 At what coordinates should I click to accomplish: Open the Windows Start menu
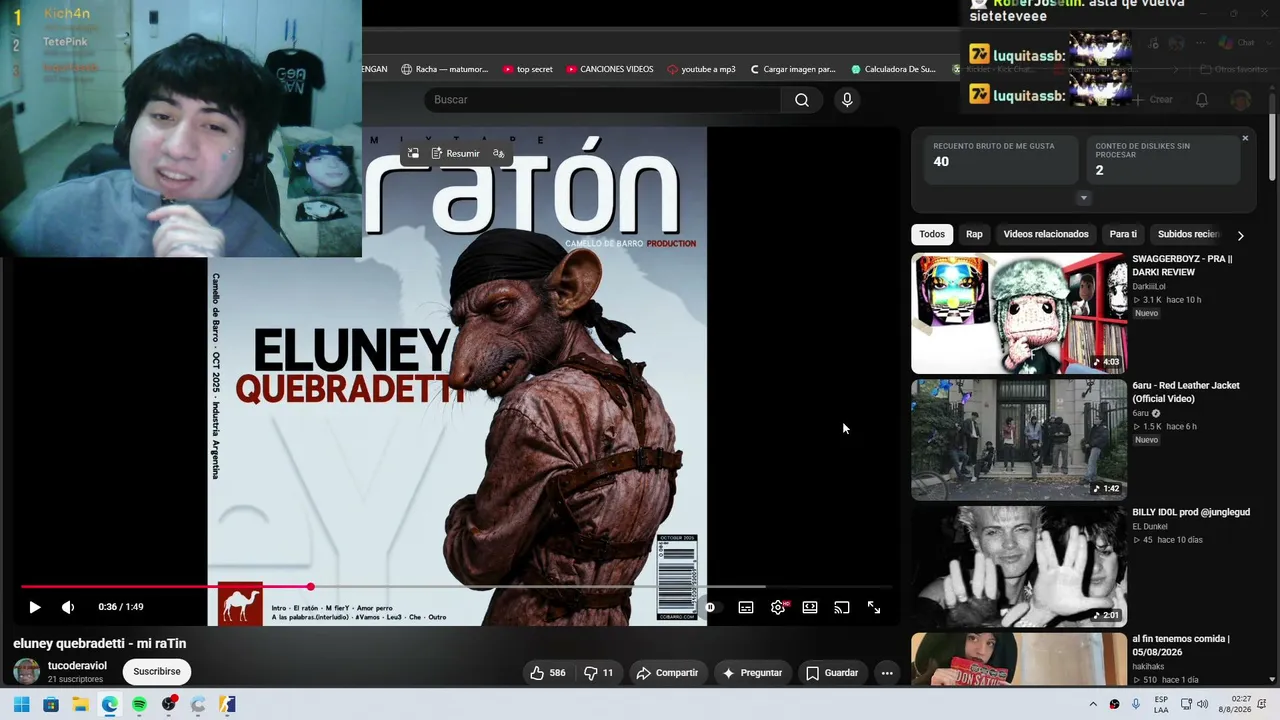click(21, 704)
